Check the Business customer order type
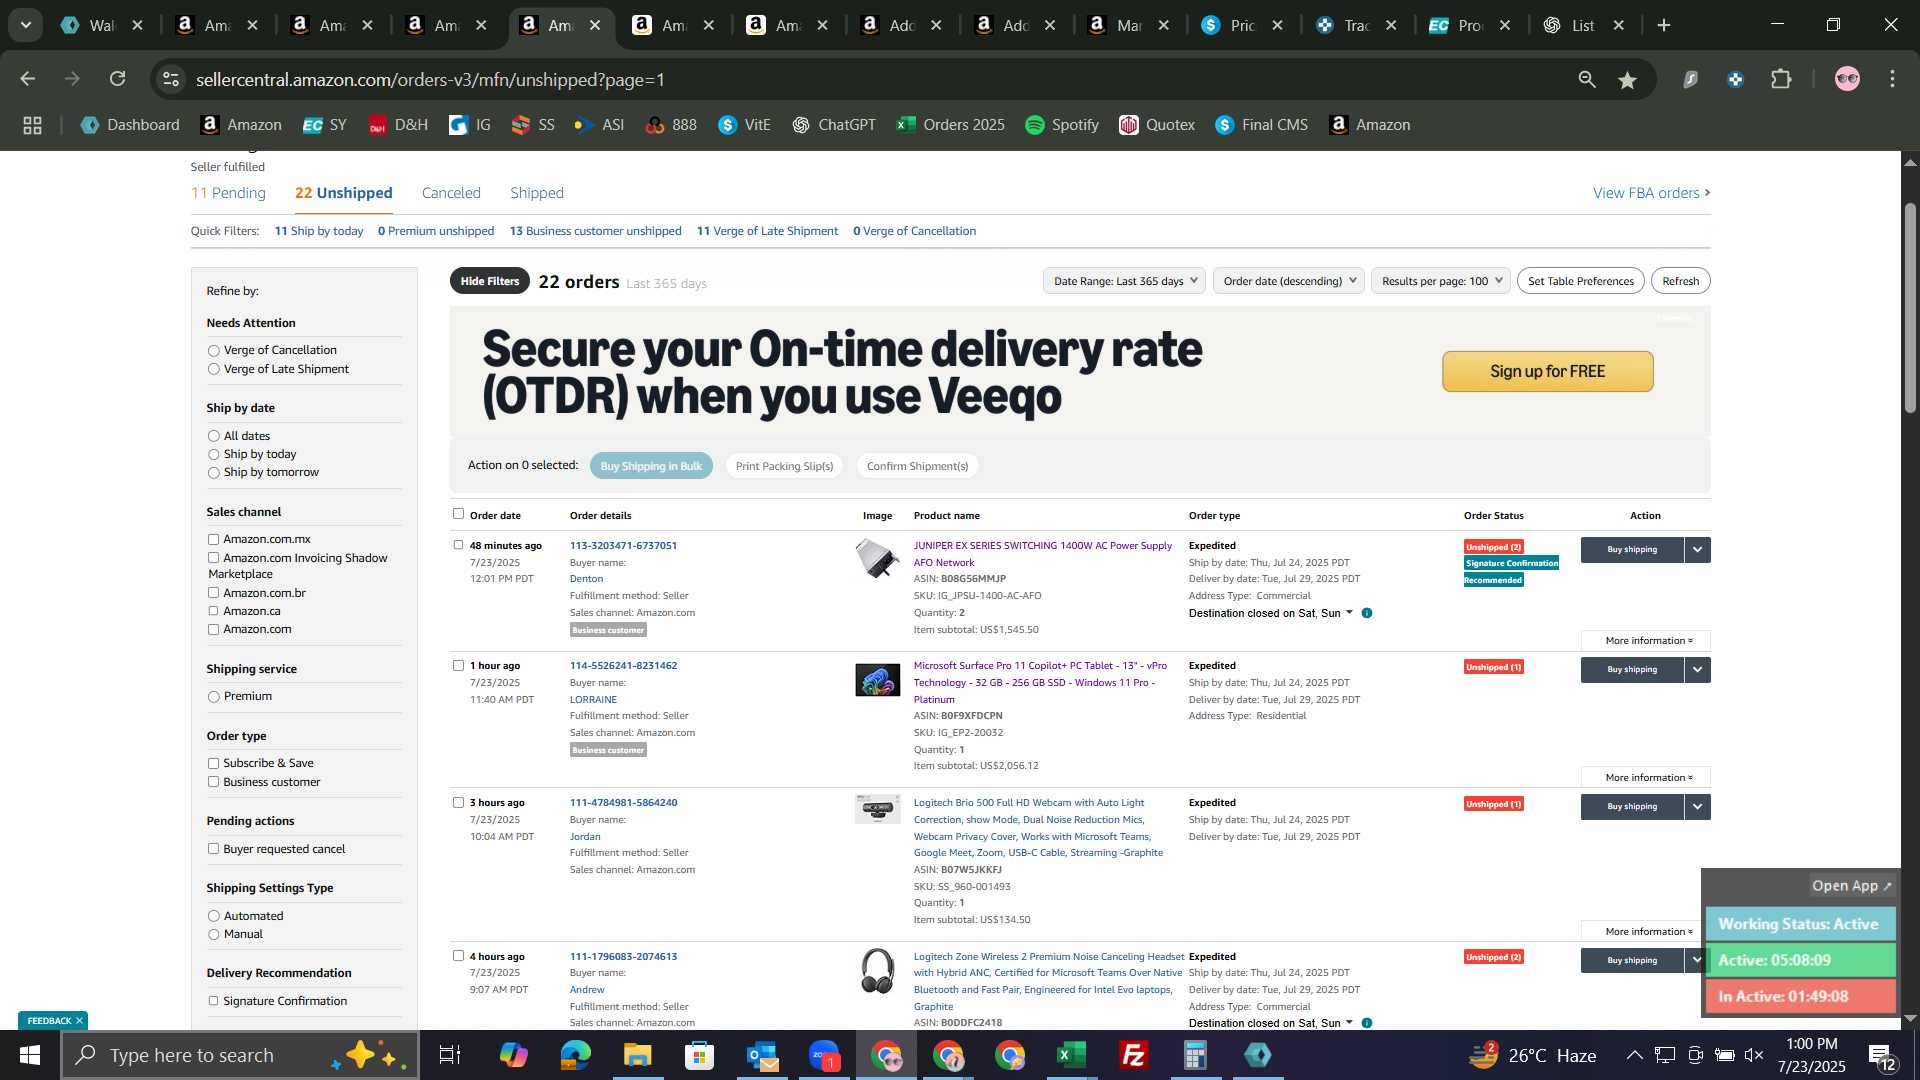Viewport: 1920px width, 1080px height. (213, 782)
